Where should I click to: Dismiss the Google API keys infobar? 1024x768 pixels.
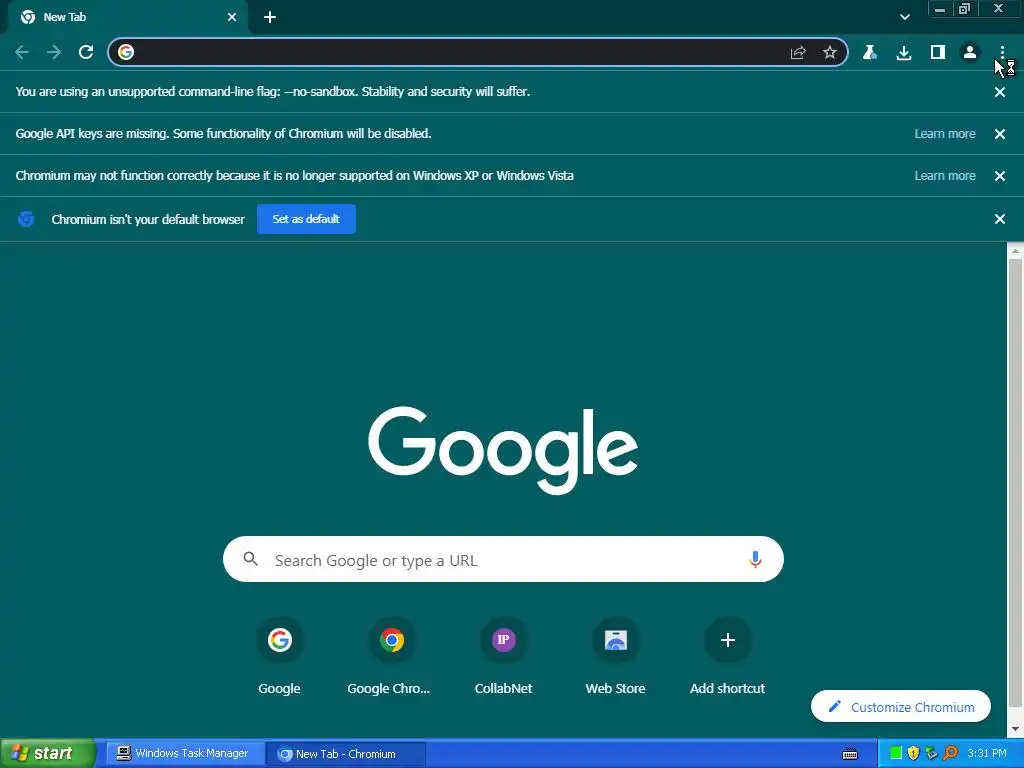999,134
